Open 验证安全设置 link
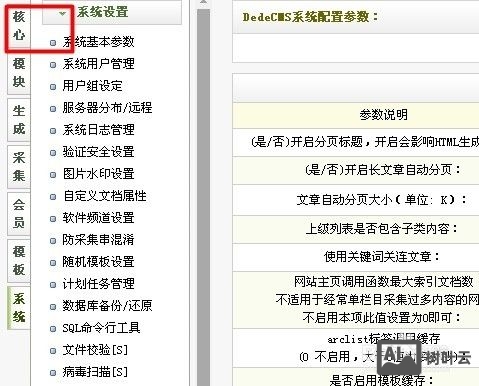The image size is (479, 386). pos(98,152)
